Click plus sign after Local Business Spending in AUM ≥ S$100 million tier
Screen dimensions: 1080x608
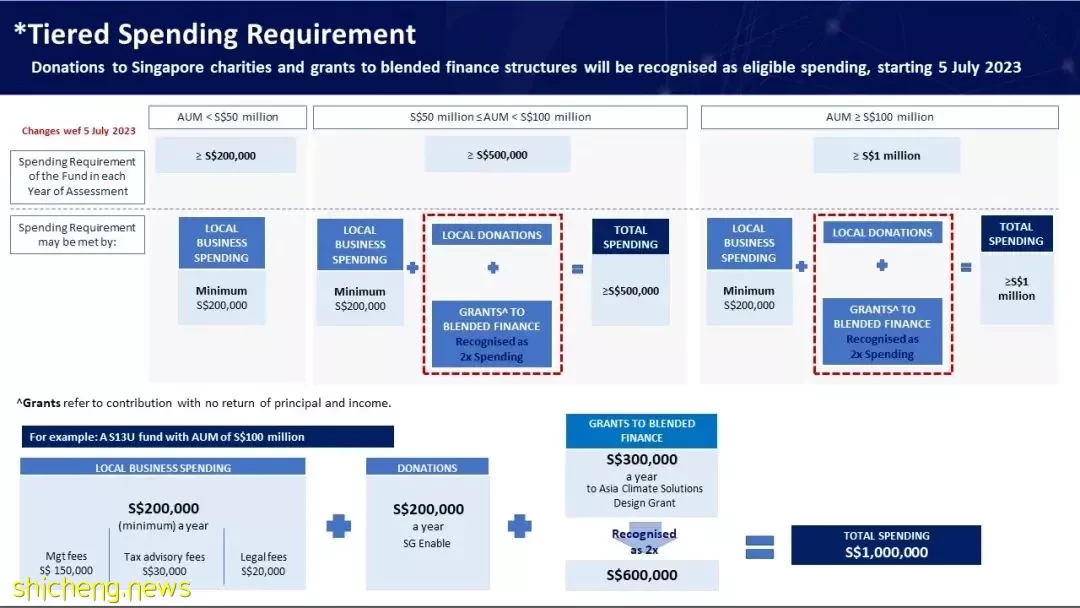802,266
